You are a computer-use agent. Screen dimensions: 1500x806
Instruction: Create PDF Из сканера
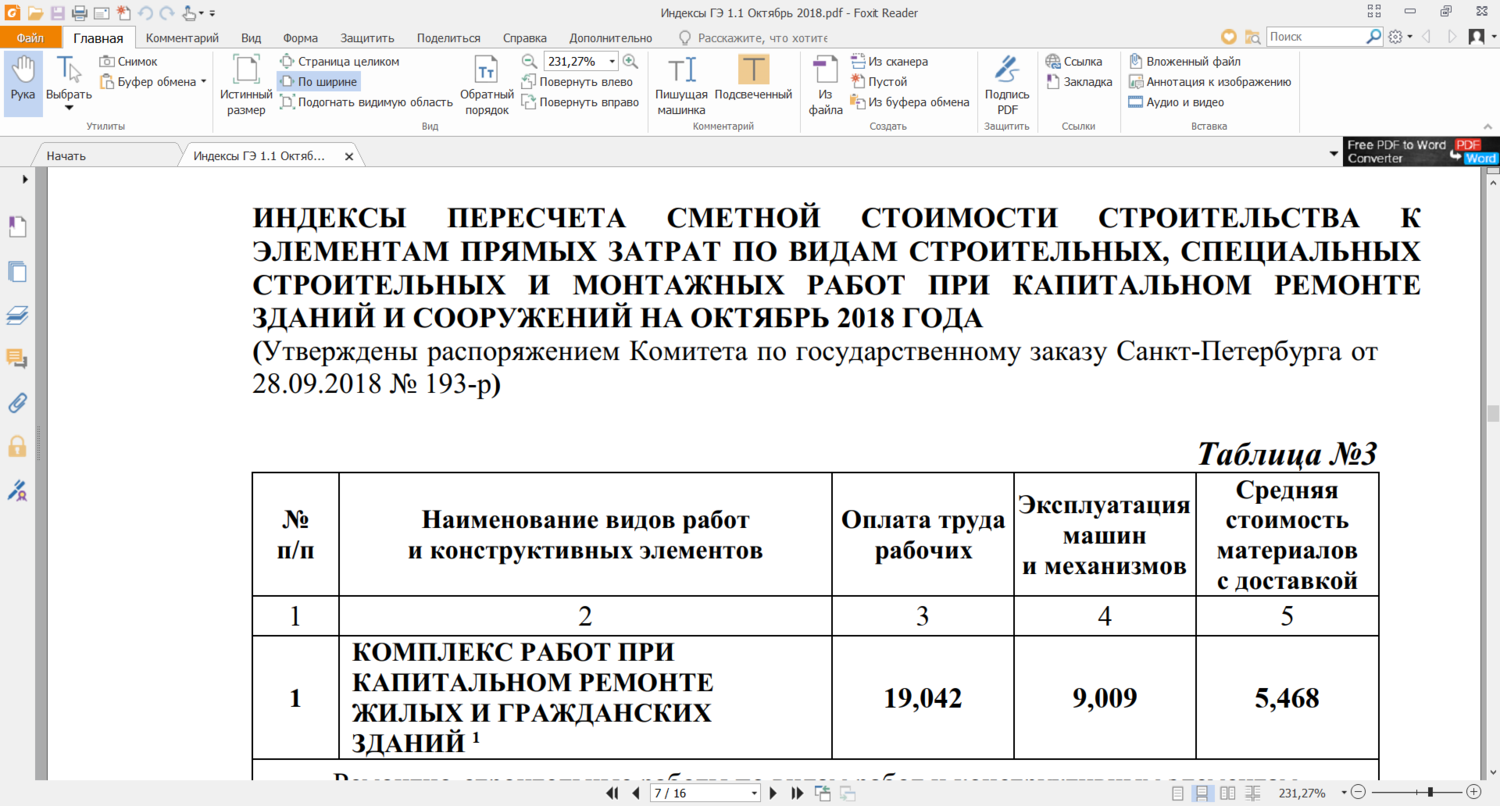(x=889, y=61)
